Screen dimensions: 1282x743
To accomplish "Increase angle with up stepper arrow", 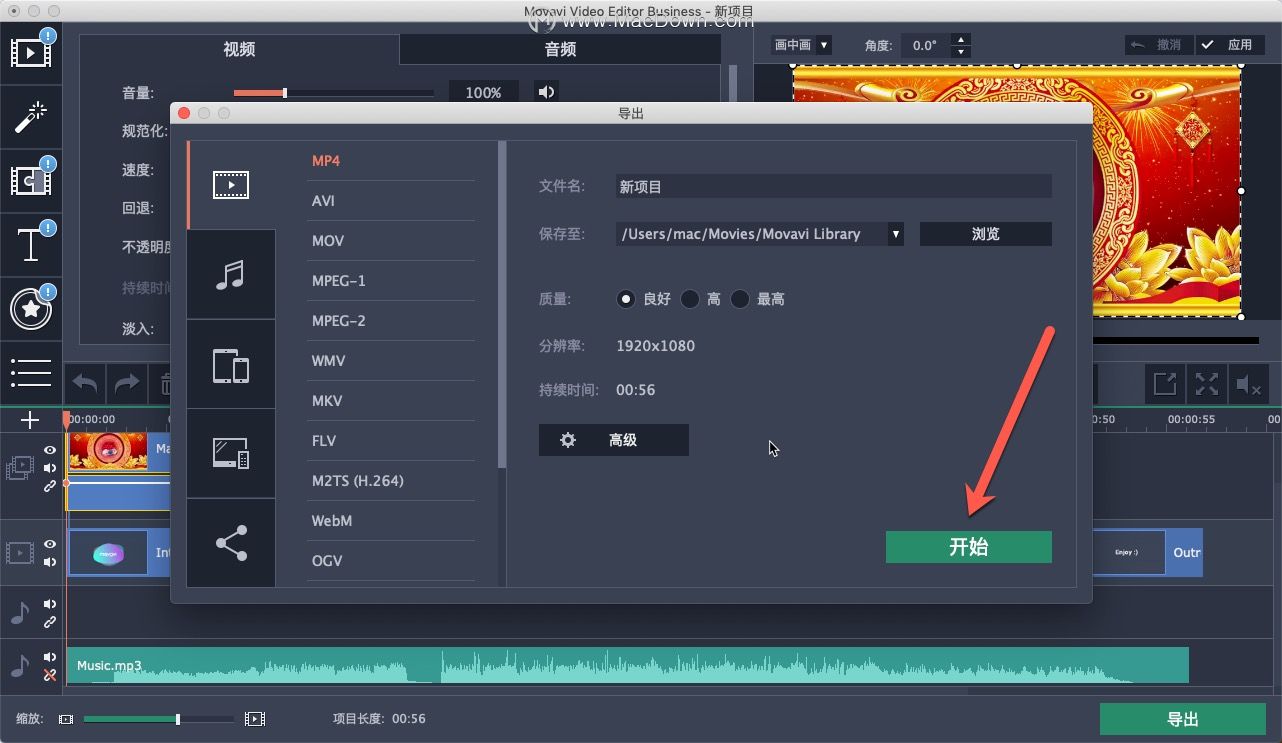I will (x=961, y=39).
